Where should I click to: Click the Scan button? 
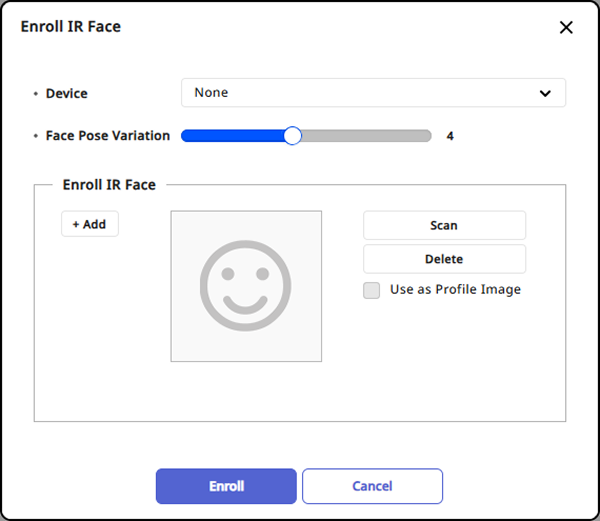(x=444, y=225)
